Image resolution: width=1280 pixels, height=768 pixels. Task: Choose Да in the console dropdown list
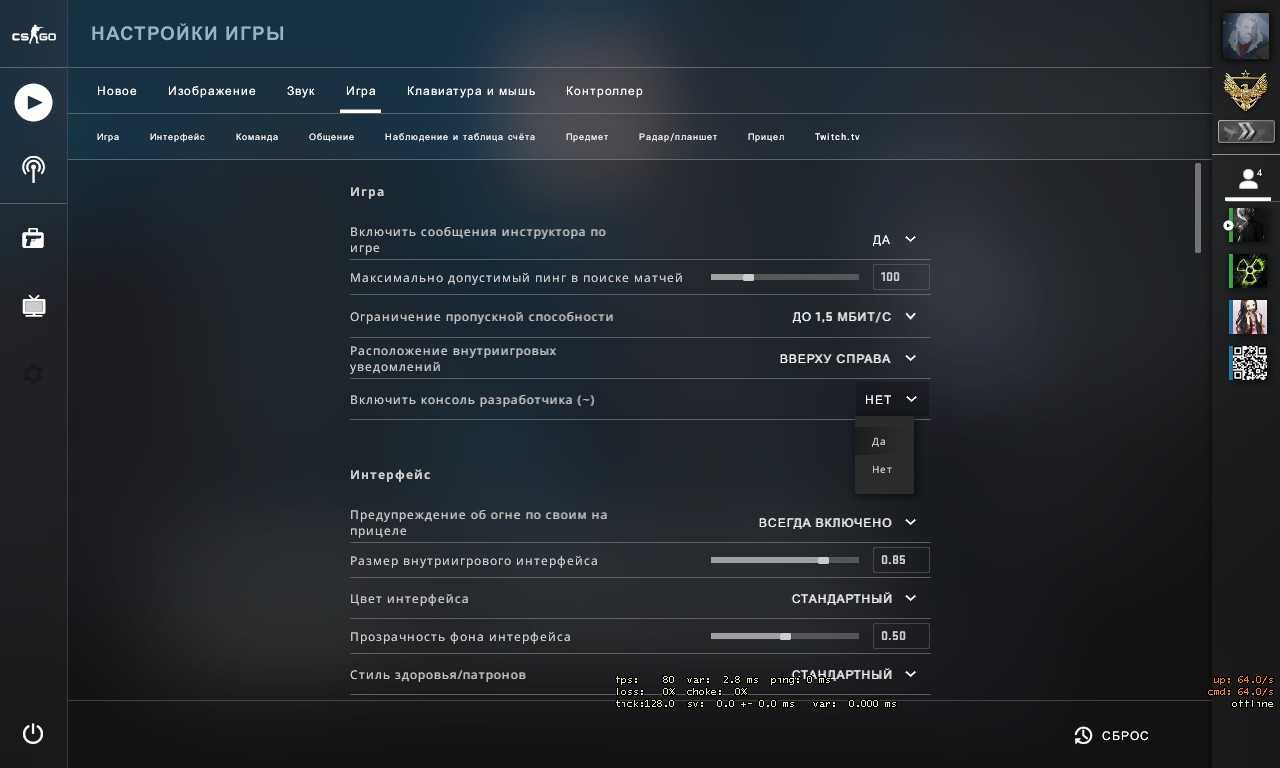[884, 442]
